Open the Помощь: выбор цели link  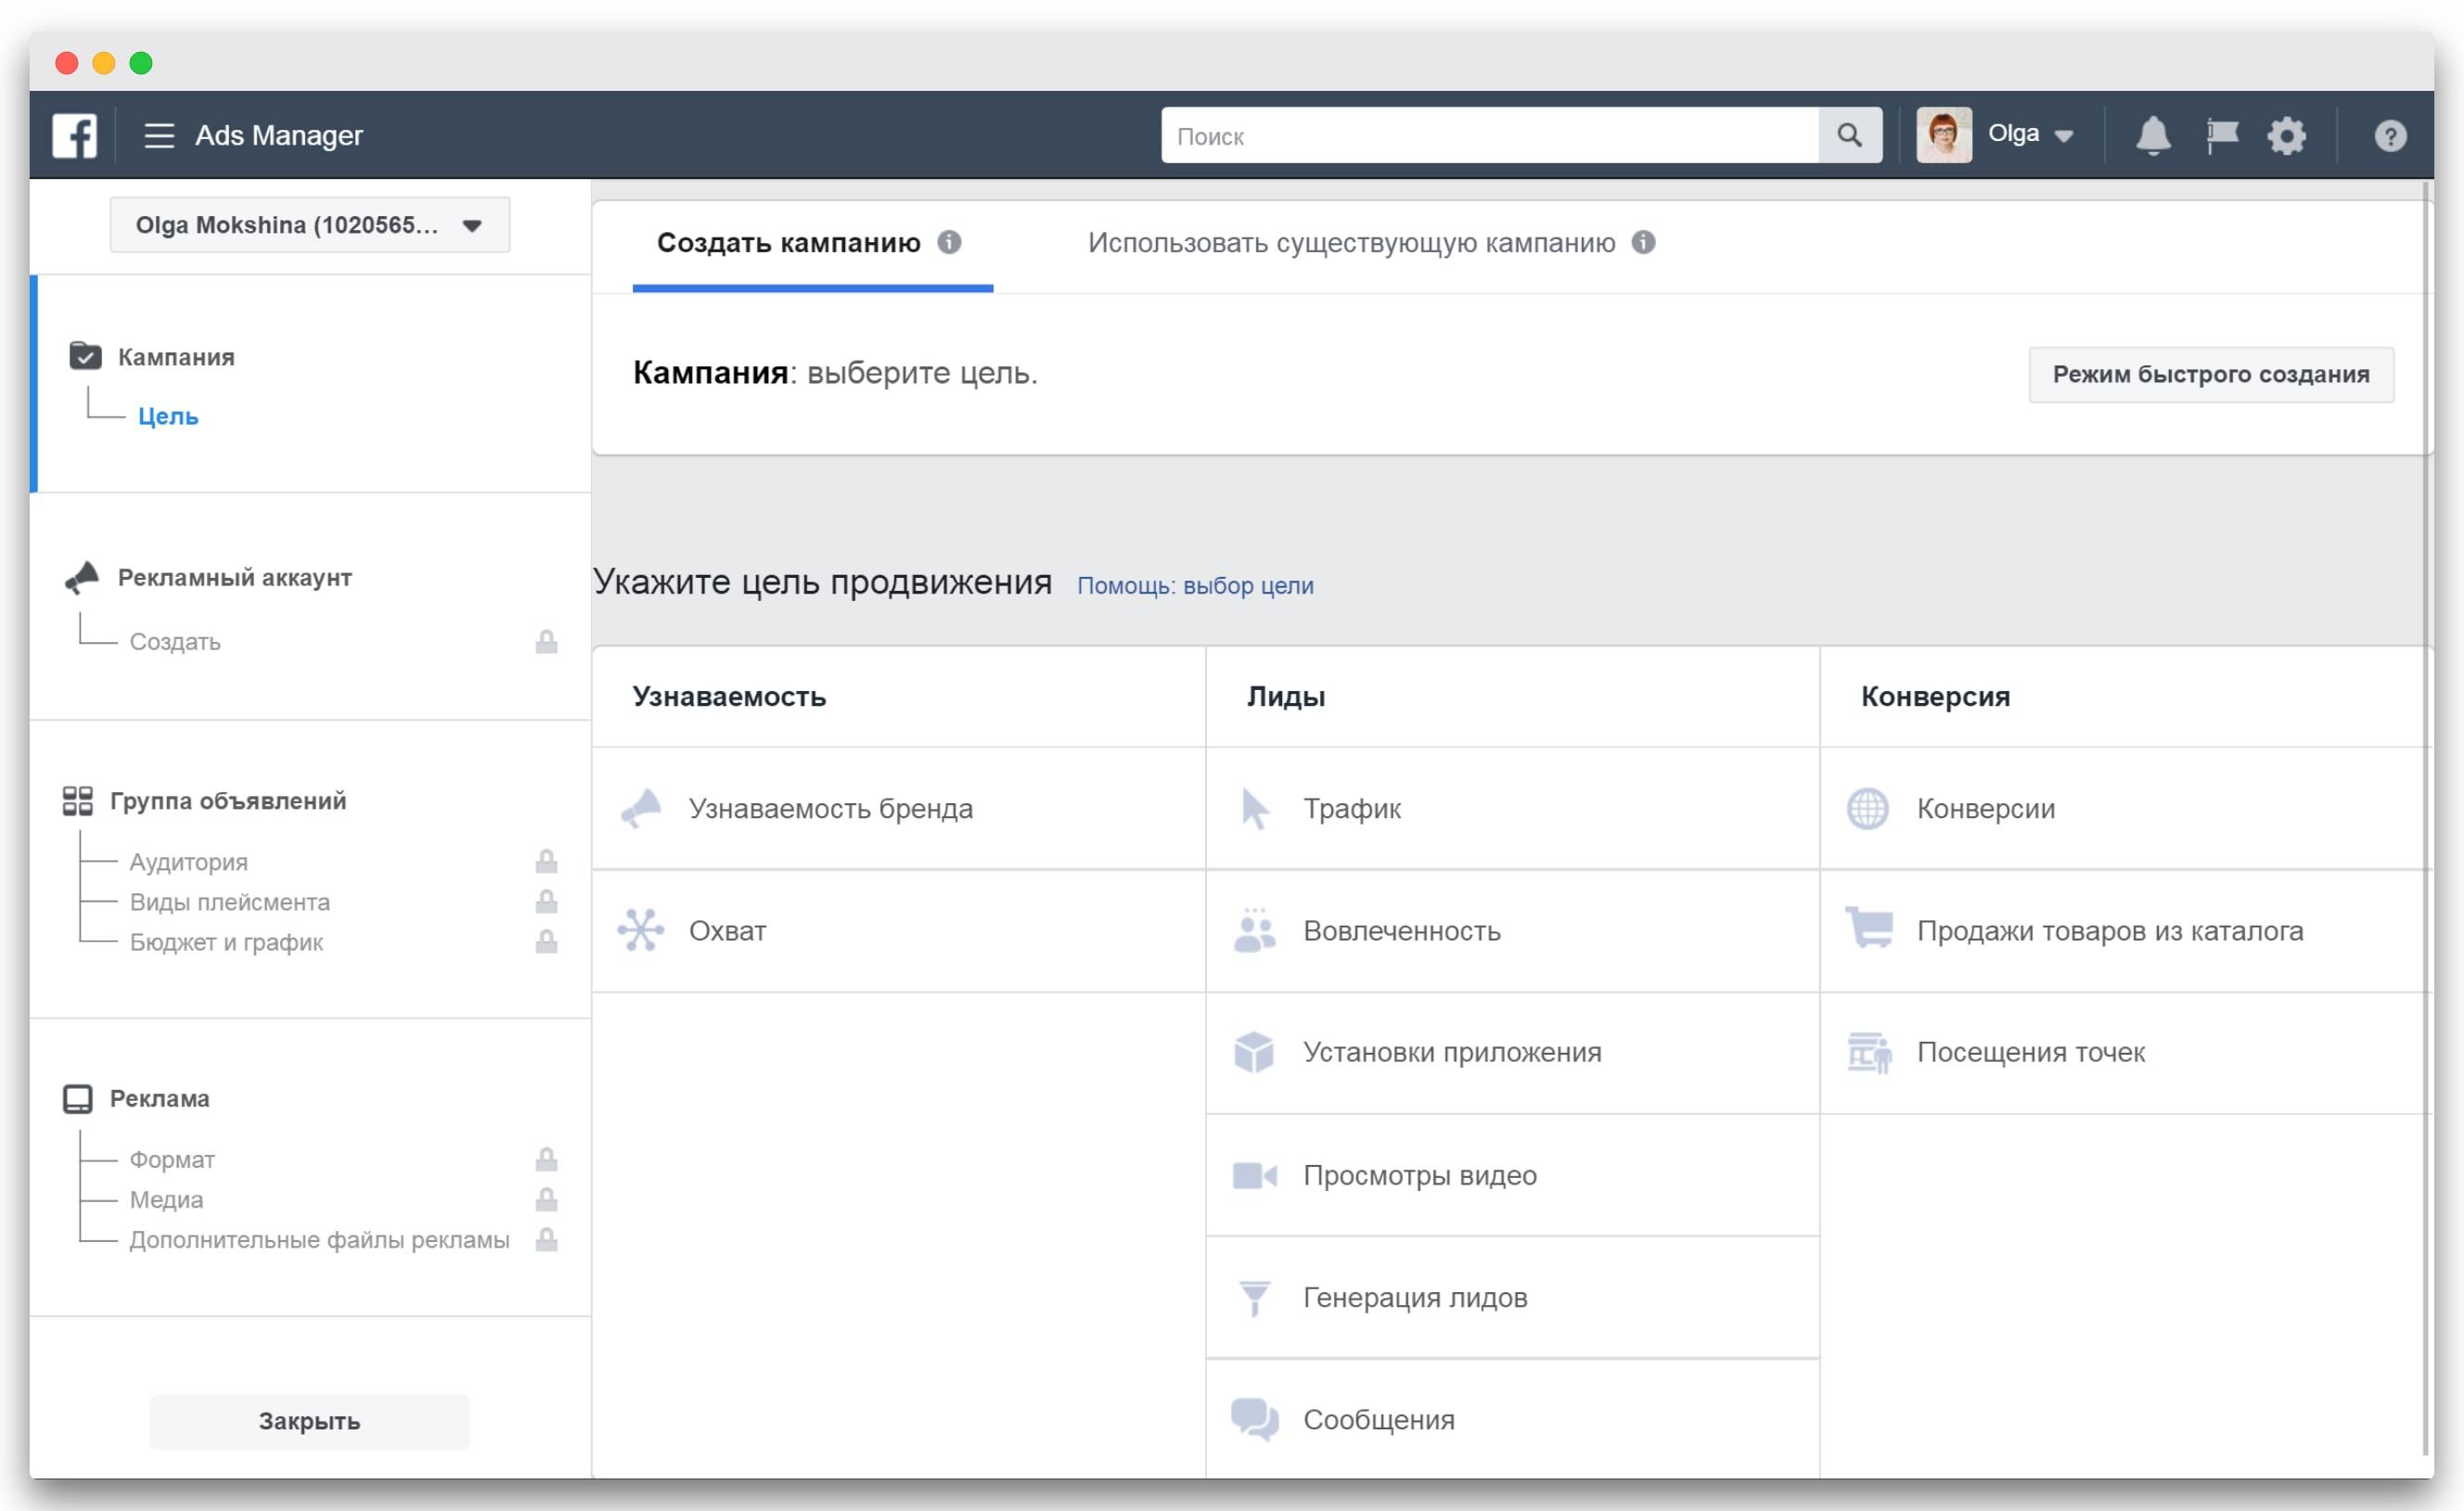(1195, 585)
